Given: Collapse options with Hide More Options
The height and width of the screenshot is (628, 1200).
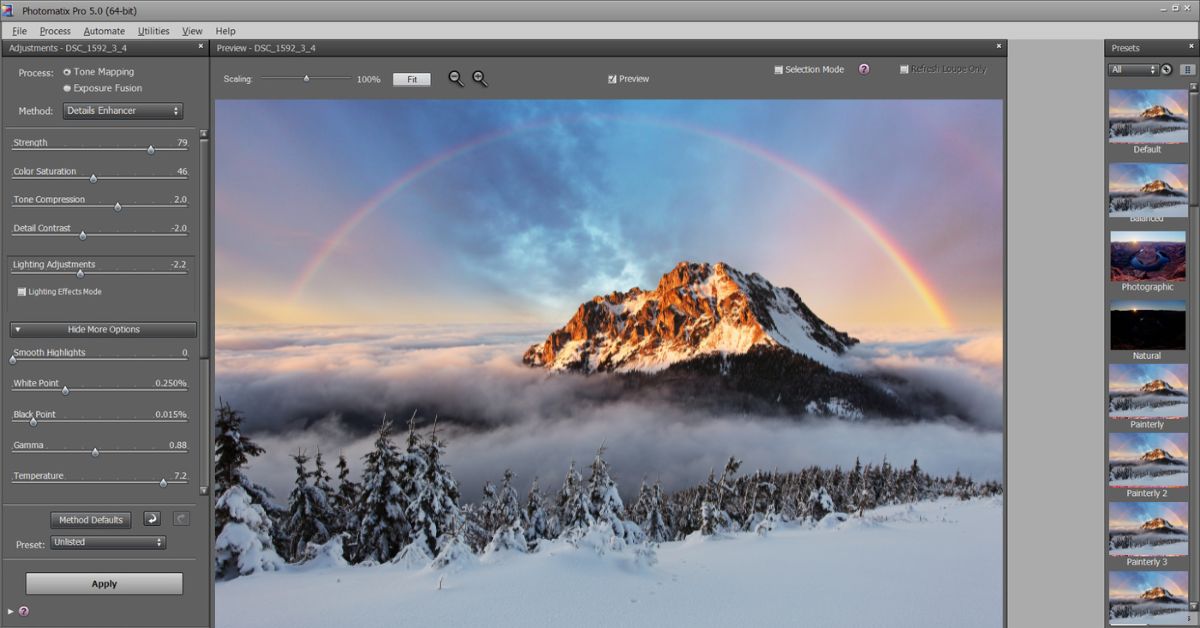Looking at the screenshot, I should [103, 329].
